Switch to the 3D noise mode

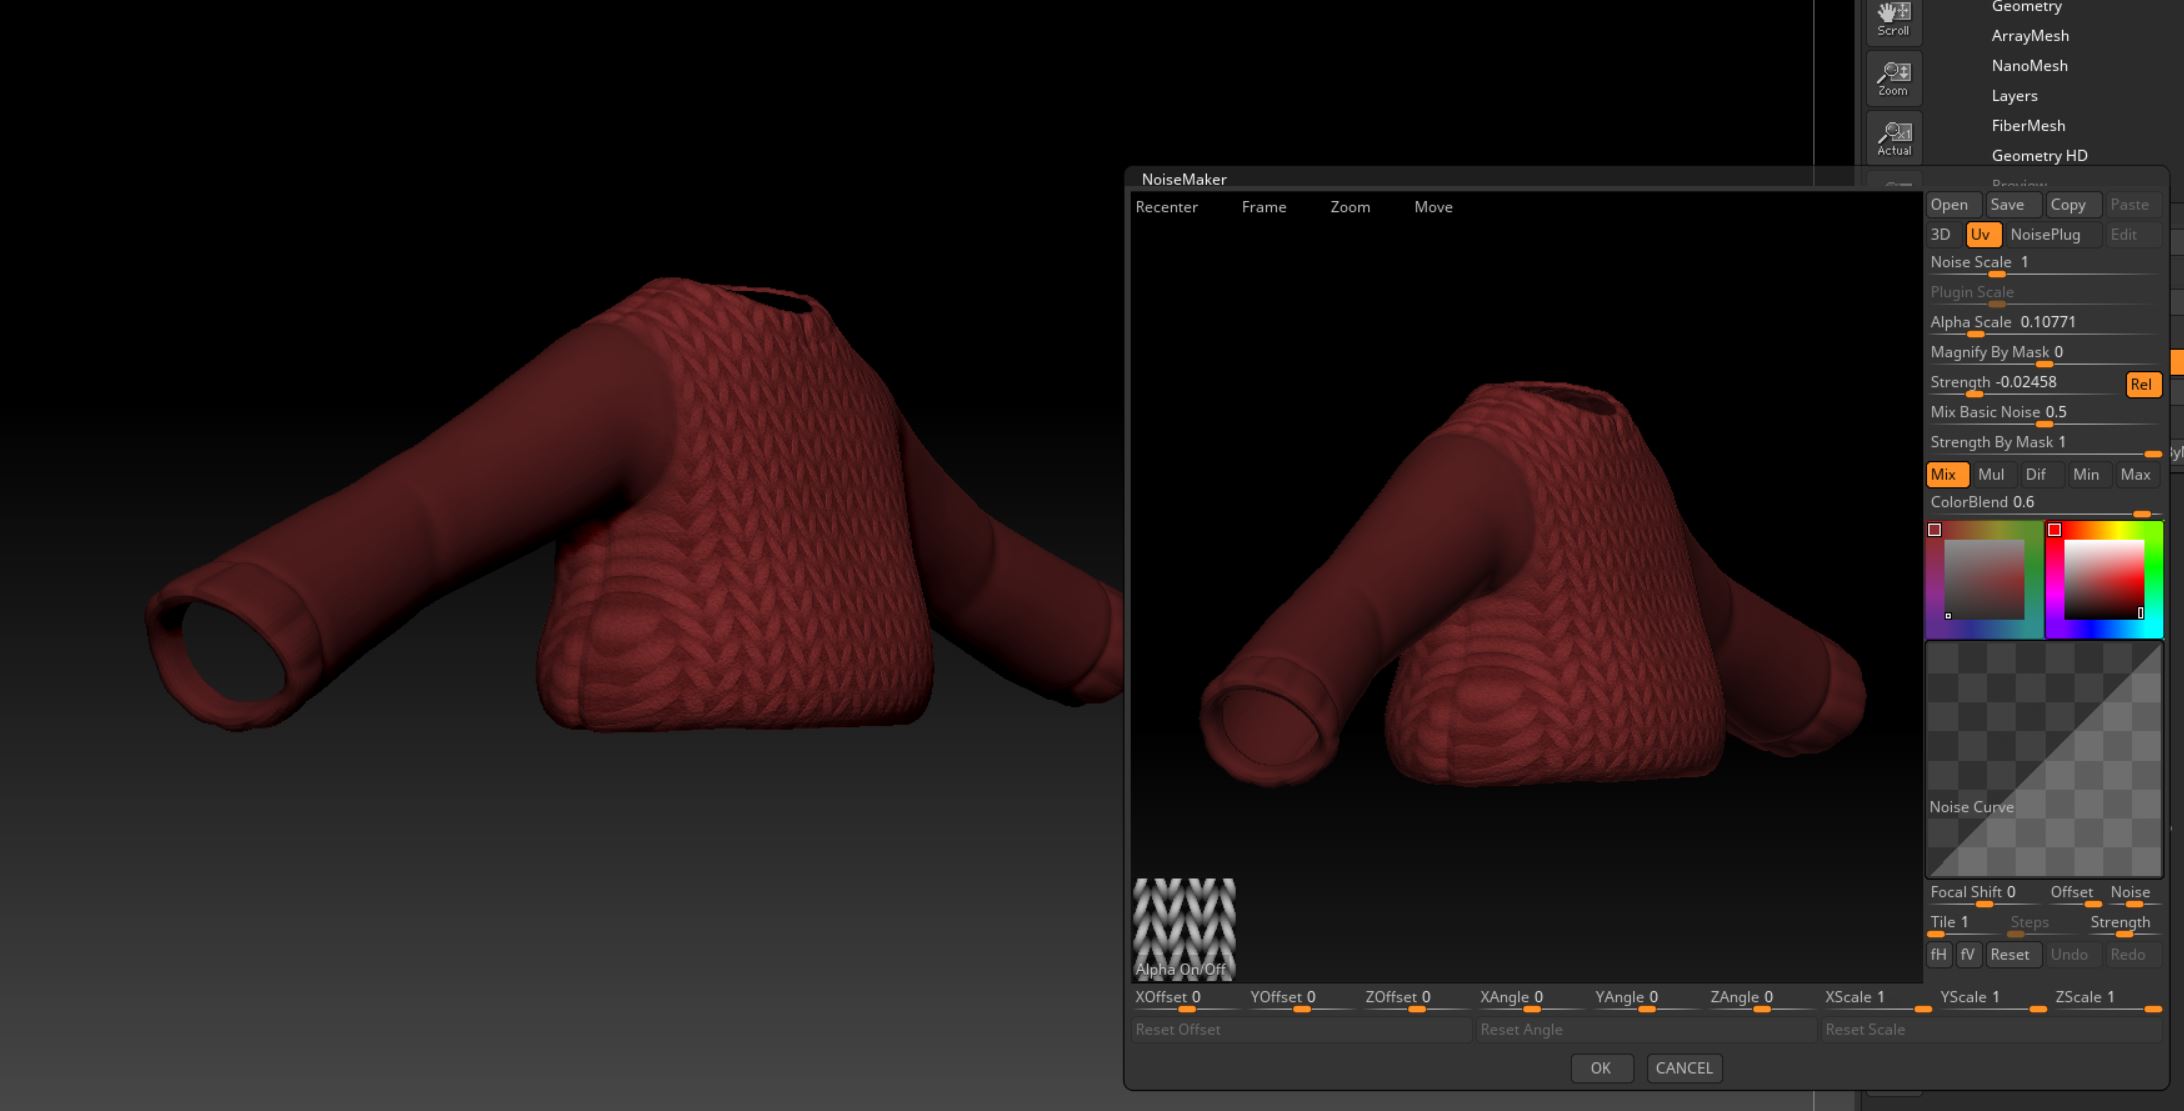1941,234
